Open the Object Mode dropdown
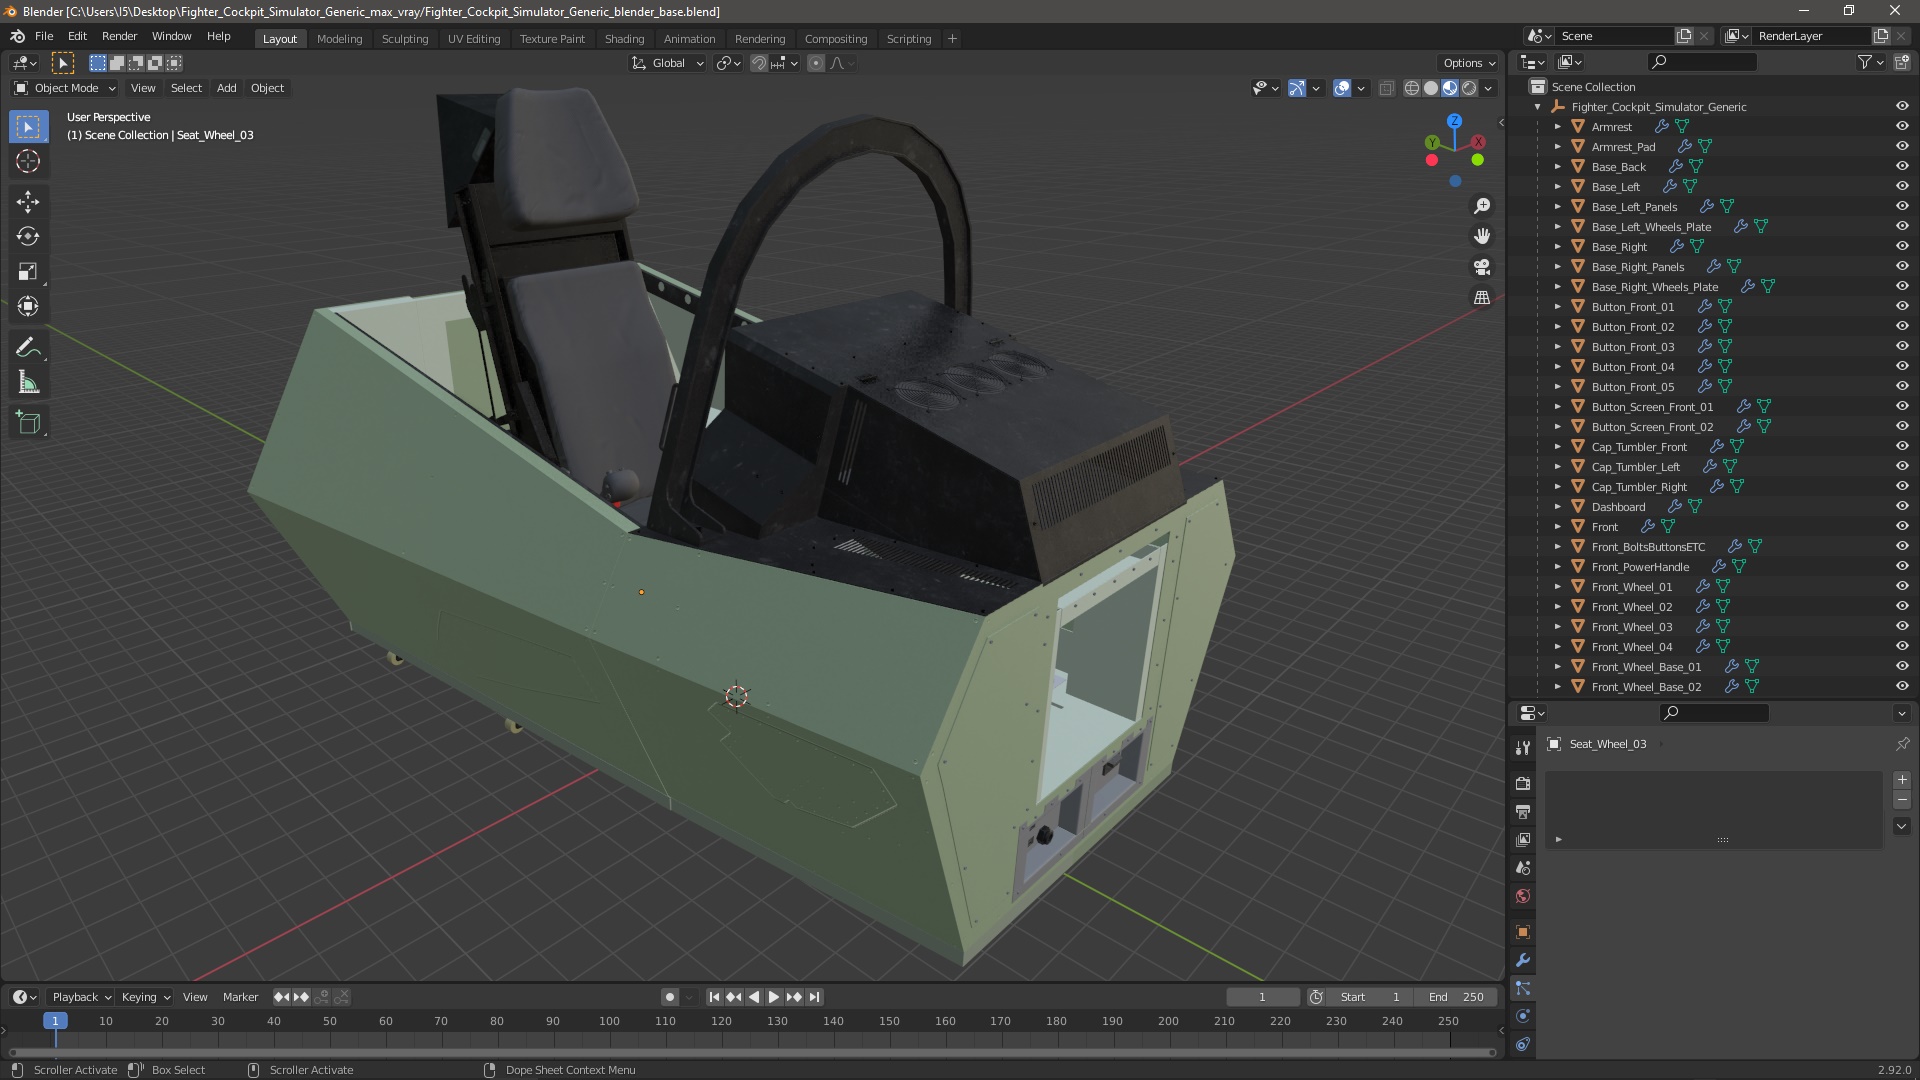This screenshot has height=1080, width=1920. pos(65,88)
